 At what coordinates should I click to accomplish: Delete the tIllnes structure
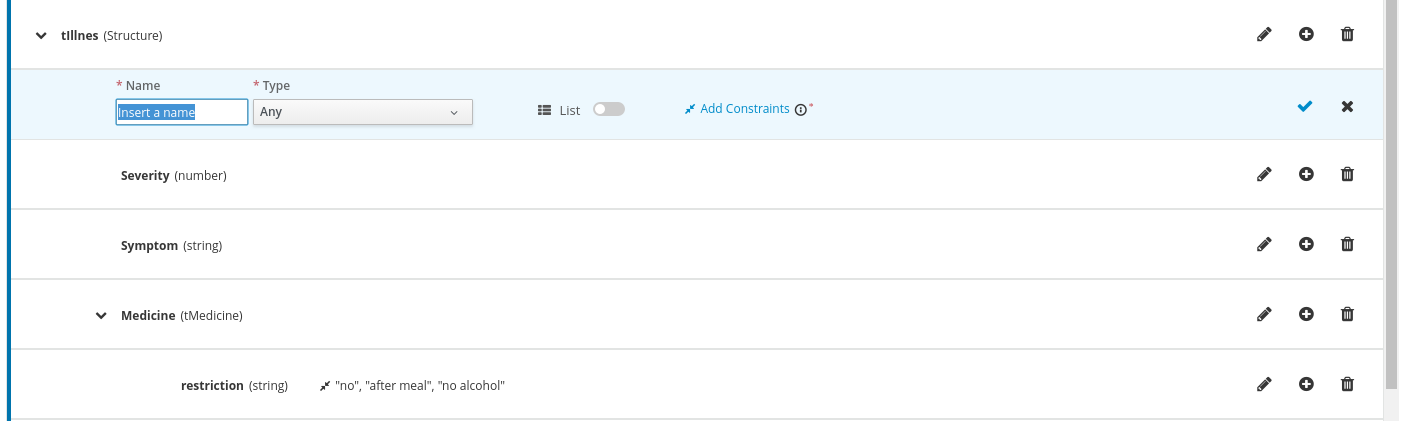[x=1347, y=35]
